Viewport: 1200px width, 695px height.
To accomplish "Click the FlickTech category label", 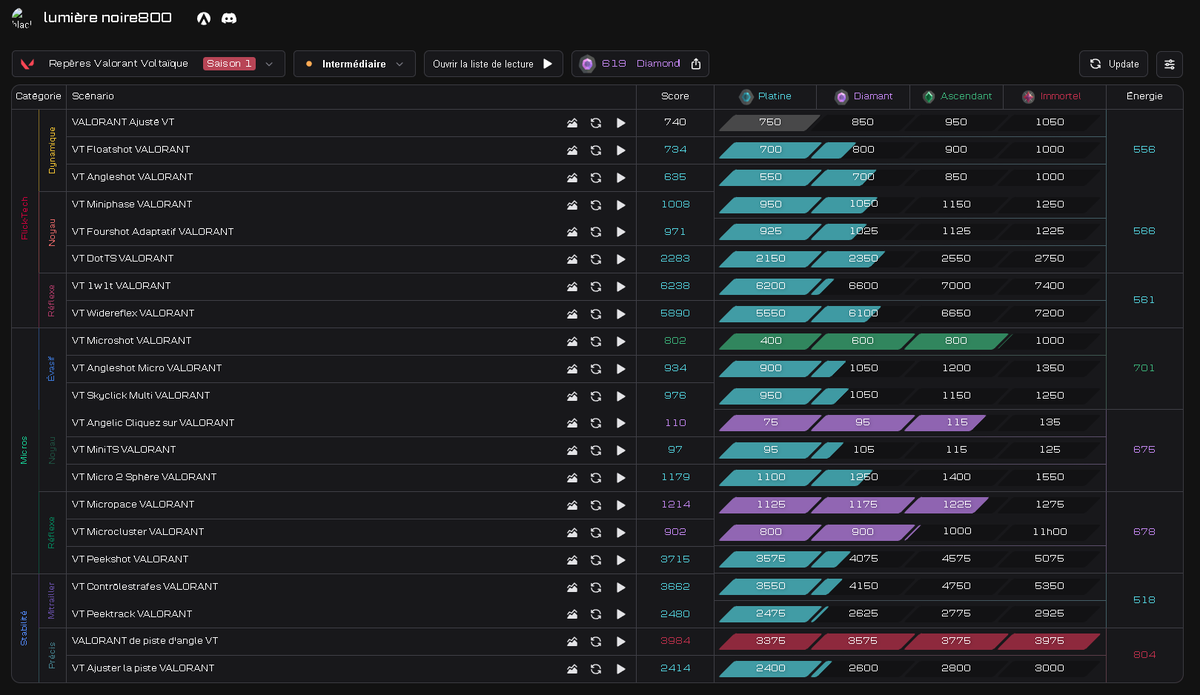I will (x=25, y=218).
